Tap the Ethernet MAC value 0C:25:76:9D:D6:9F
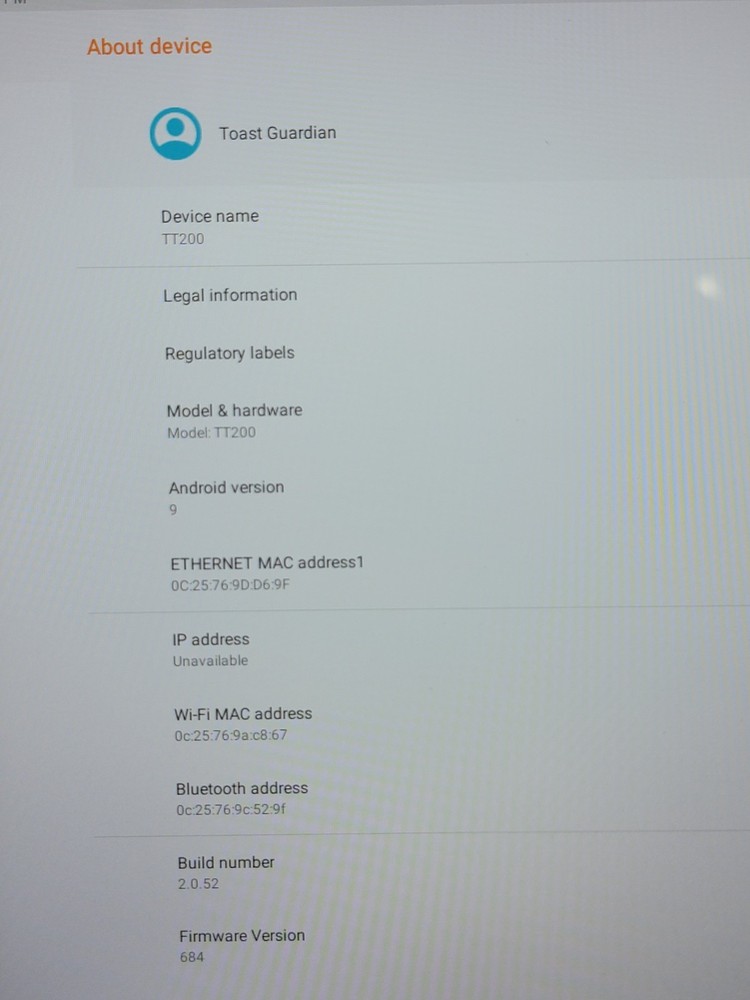Screen dimensions: 750x1000 point(230,585)
